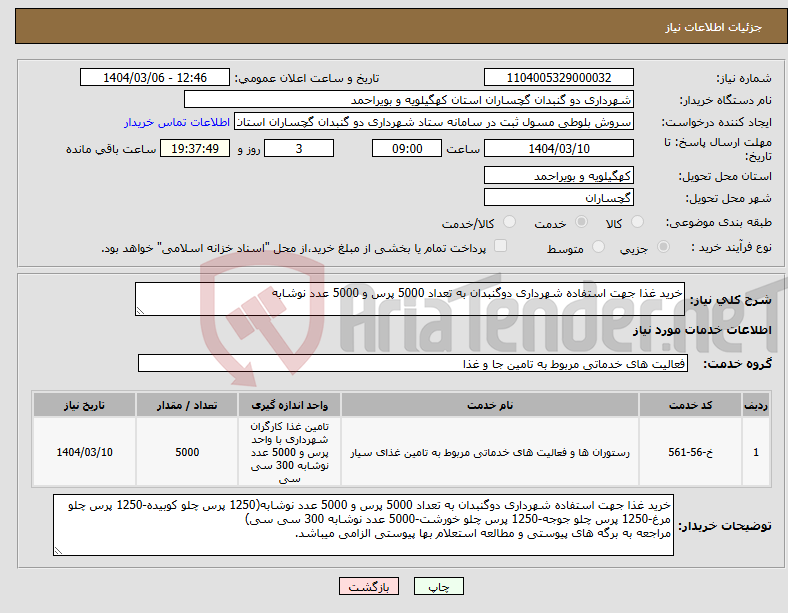Image resolution: width=788 pixels, height=613 pixels.
Task: Click request creator name field
Action: coord(434,122)
